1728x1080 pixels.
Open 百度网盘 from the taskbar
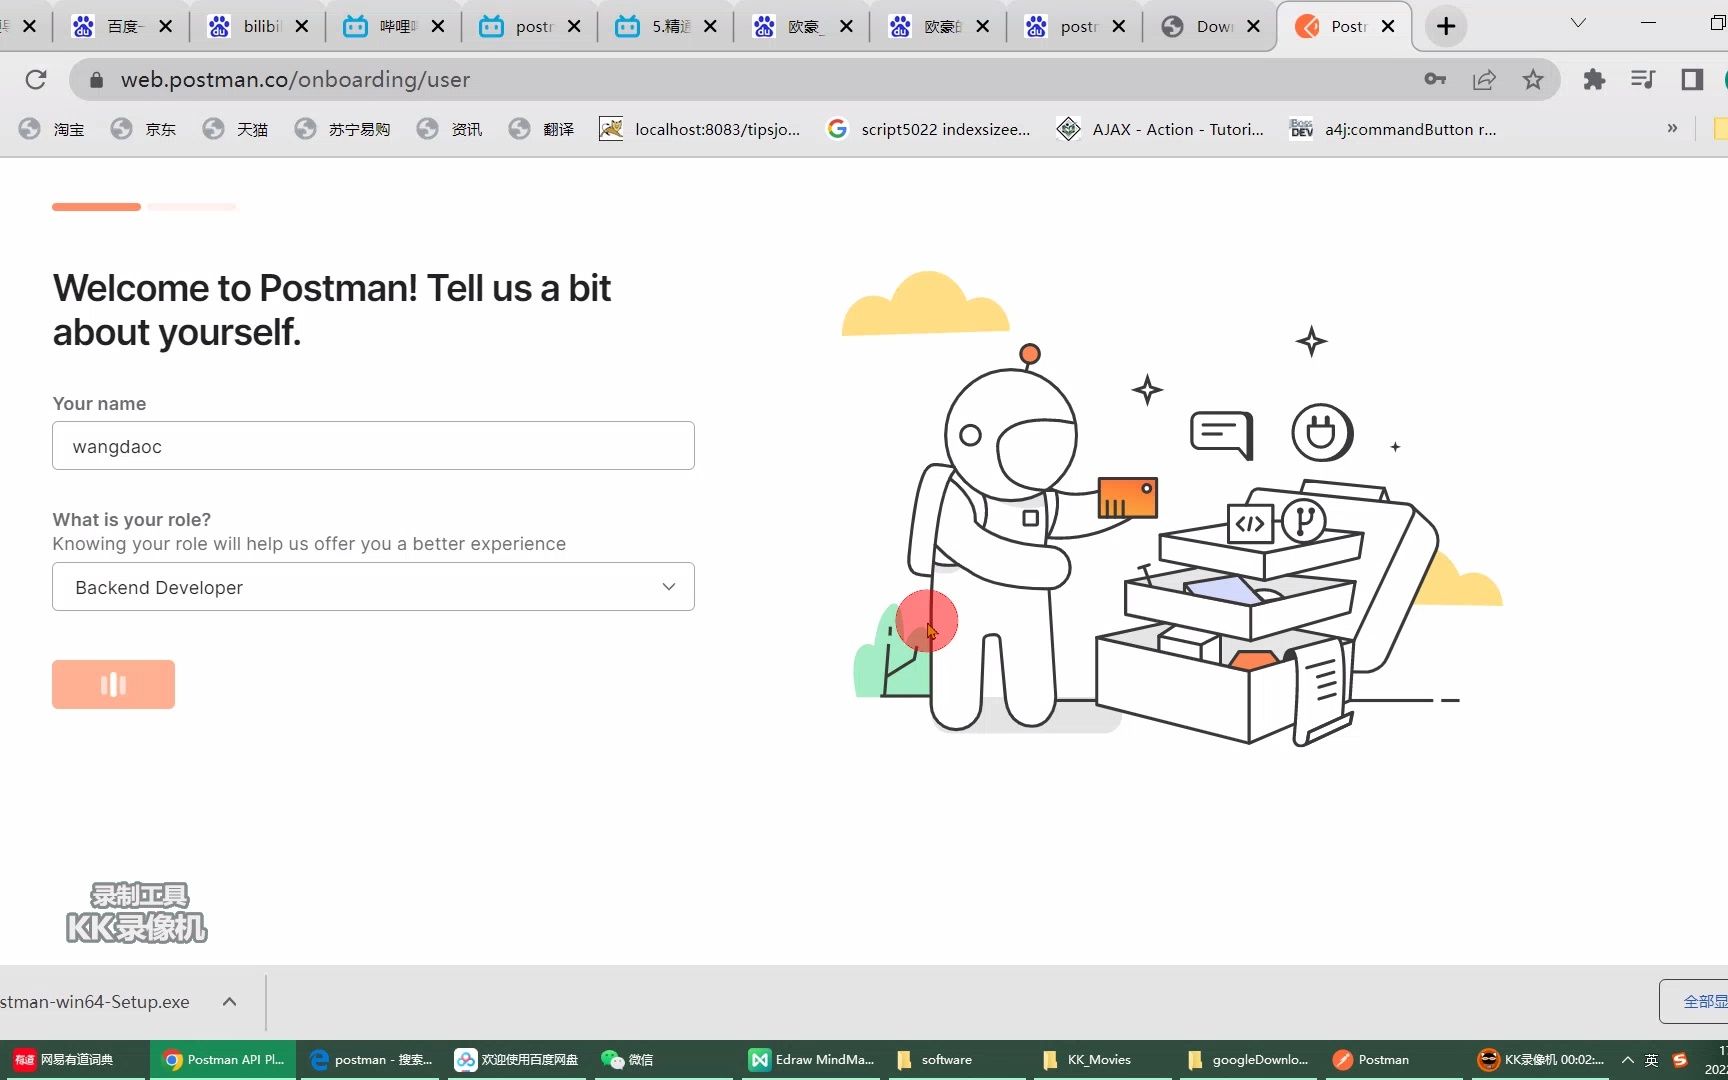(x=517, y=1060)
